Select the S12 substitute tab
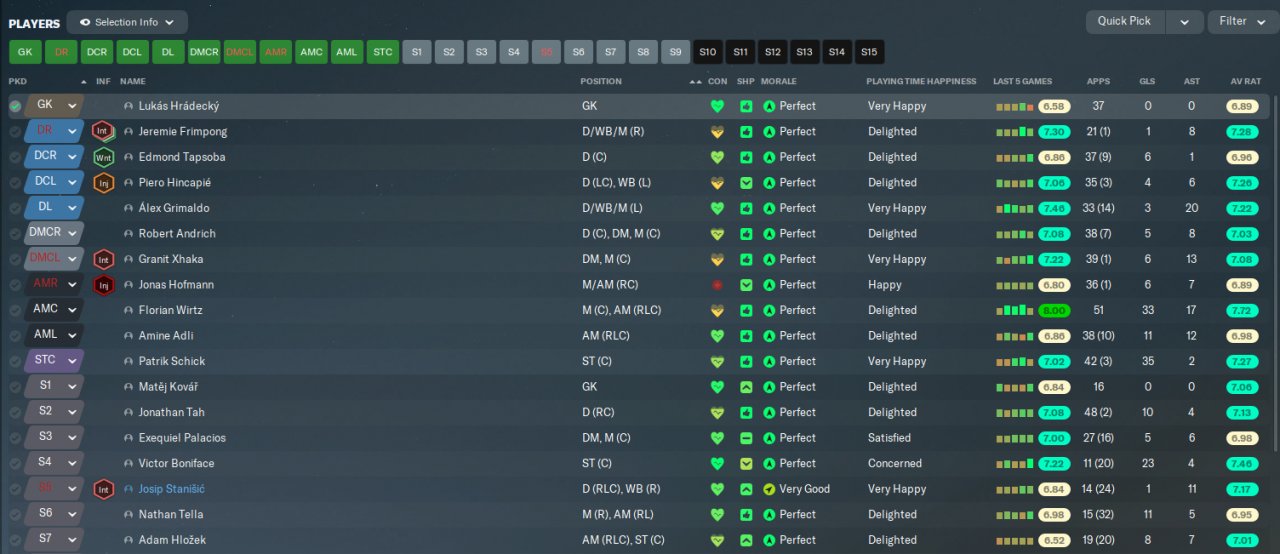 [772, 52]
